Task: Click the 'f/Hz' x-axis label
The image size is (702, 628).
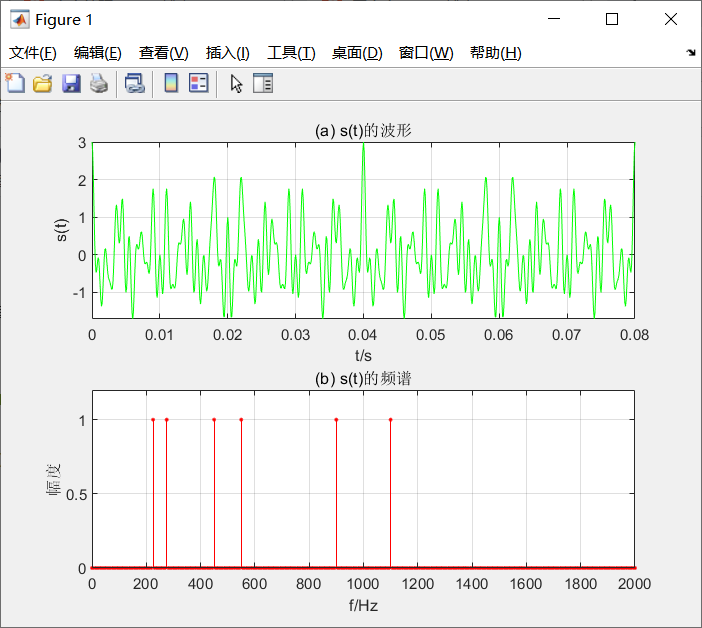Action: coord(363,606)
